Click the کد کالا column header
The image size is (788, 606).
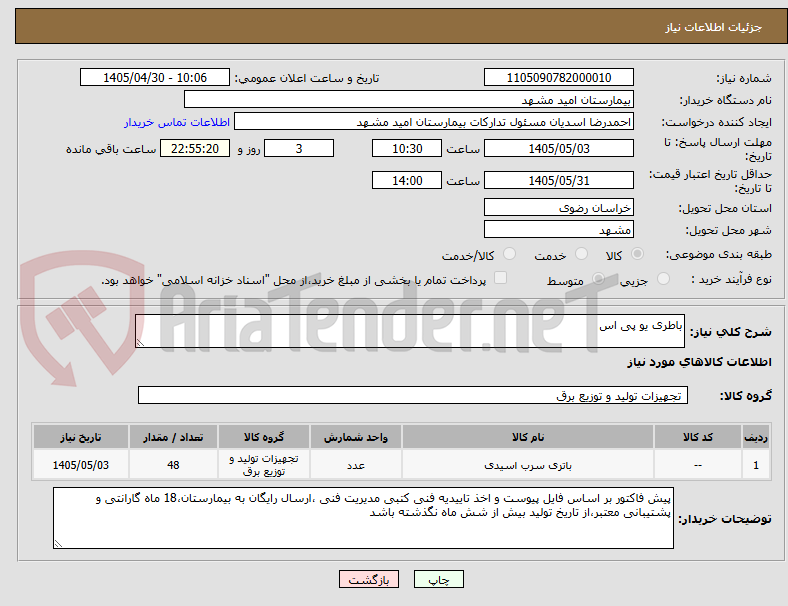tap(698, 437)
